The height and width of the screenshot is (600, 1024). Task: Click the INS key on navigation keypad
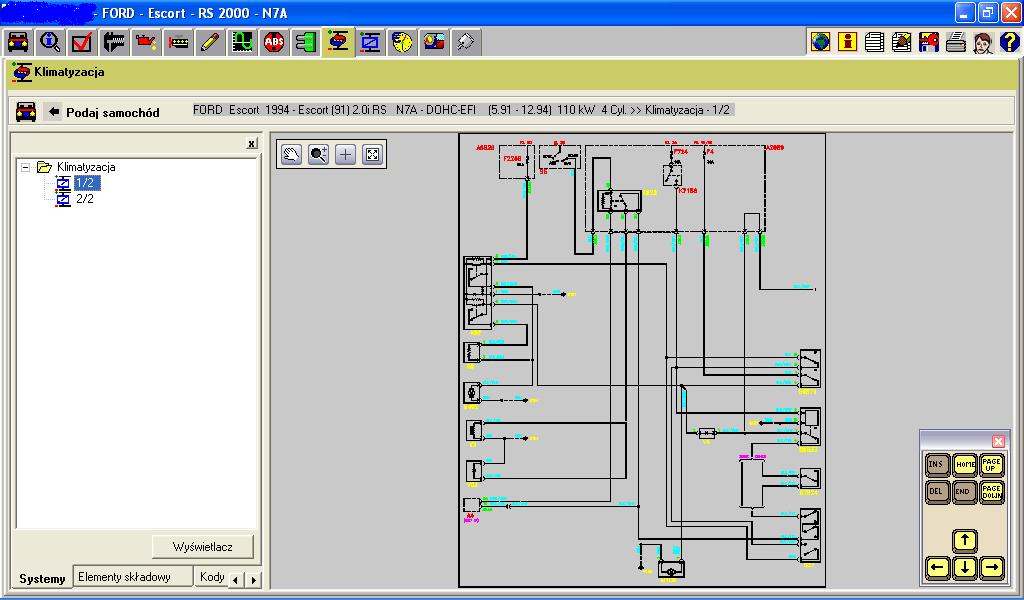(x=937, y=466)
